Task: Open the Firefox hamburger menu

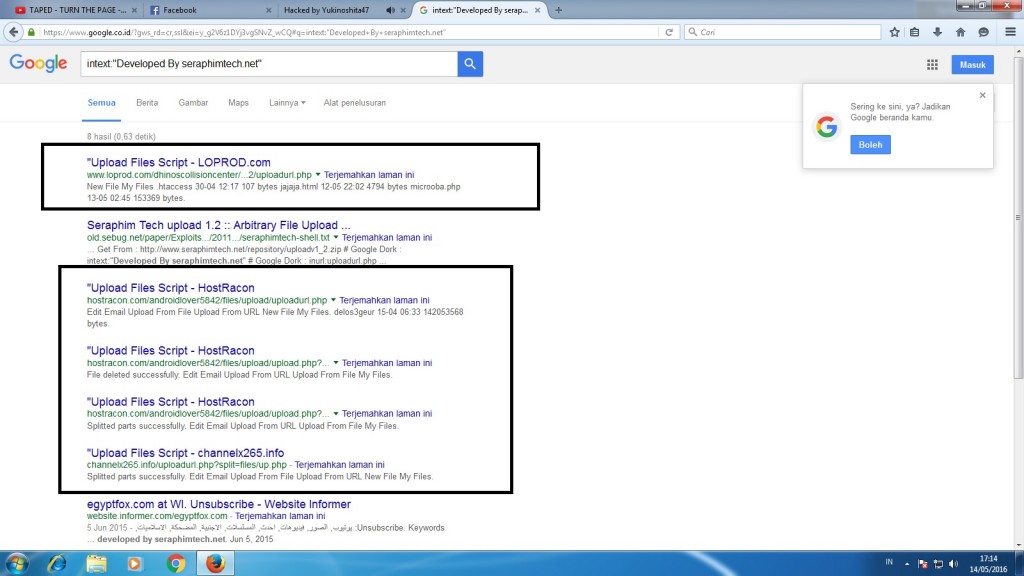Action: click(x=1008, y=31)
